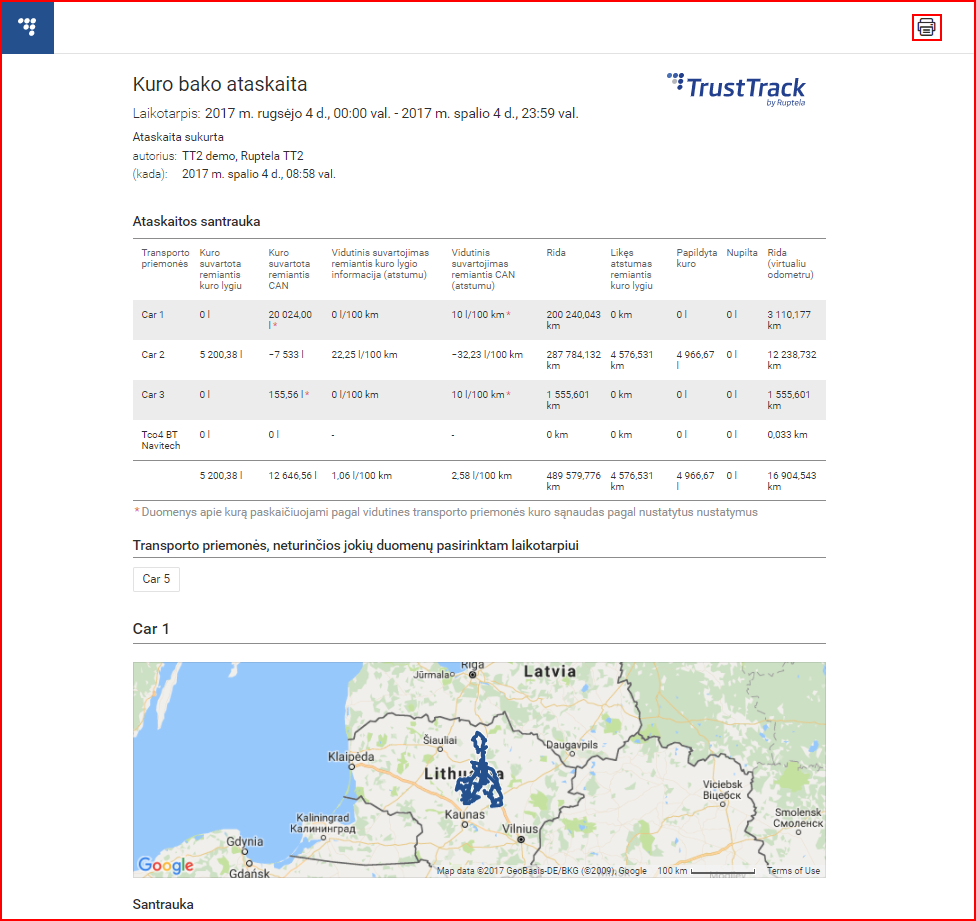Click the print report icon
The image size is (976, 921).
926,27
